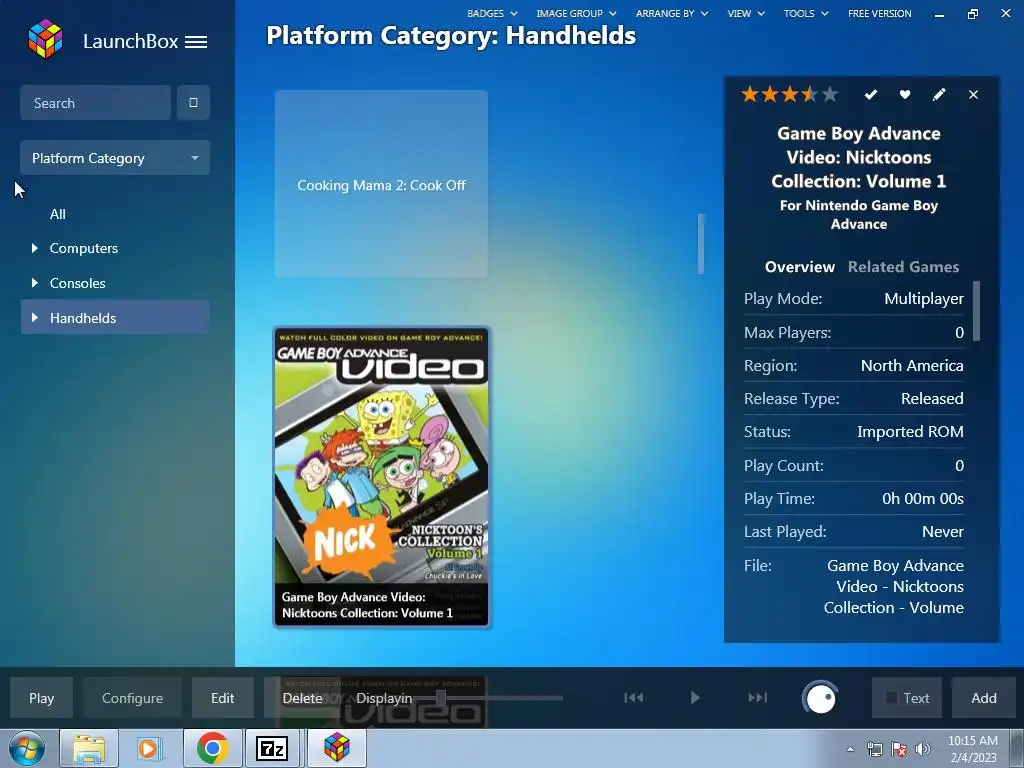1024x768 pixels.
Task: Click the Configure button
Action: (132, 698)
